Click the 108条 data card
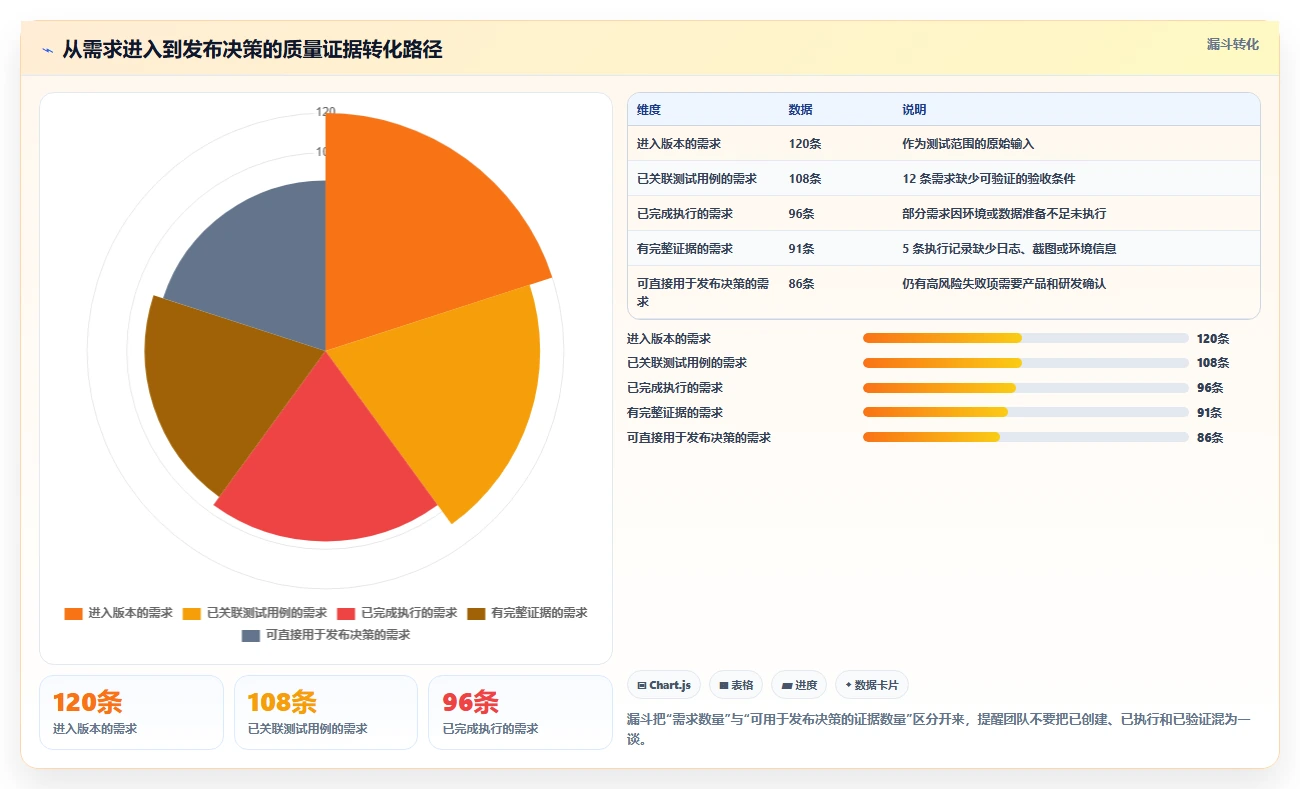1300x789 pixels. [326, 712]
